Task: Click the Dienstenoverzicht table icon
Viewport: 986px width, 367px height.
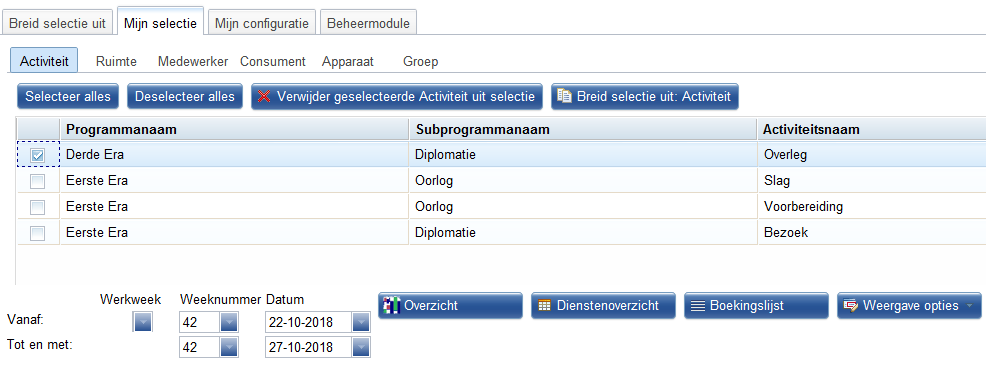Action: [x=545, y=306]
